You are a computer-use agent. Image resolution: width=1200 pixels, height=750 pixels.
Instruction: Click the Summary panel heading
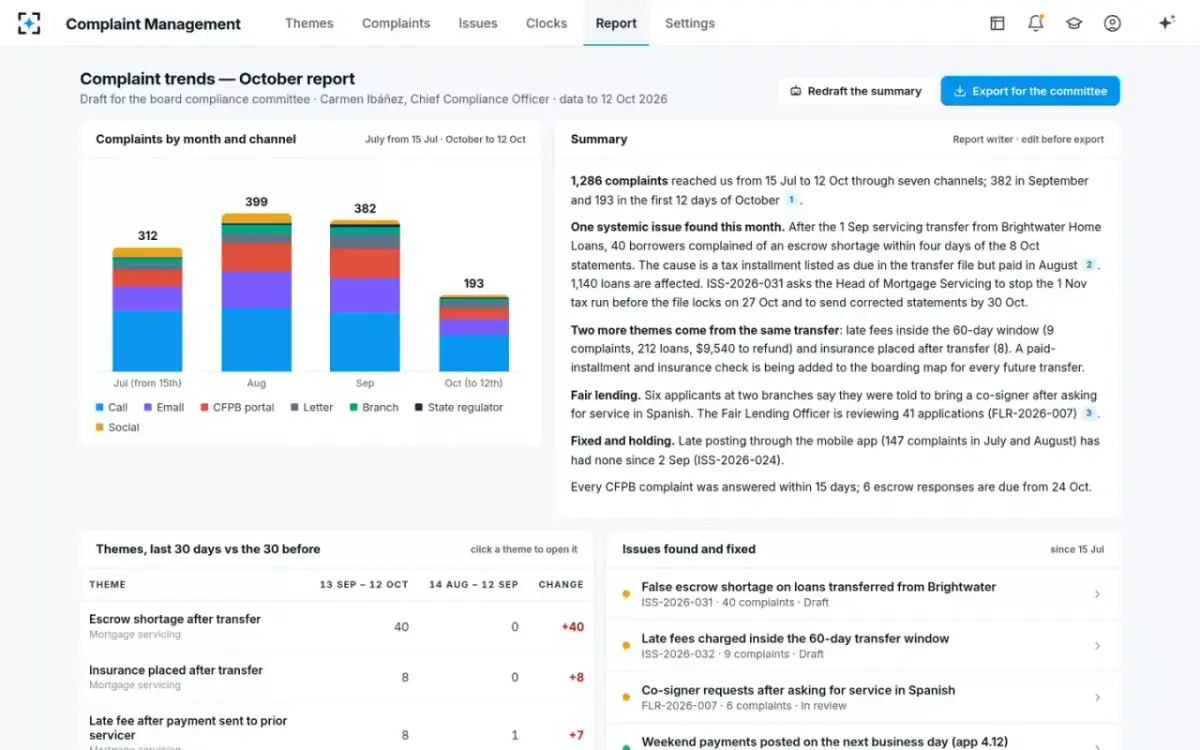[599, 139]
